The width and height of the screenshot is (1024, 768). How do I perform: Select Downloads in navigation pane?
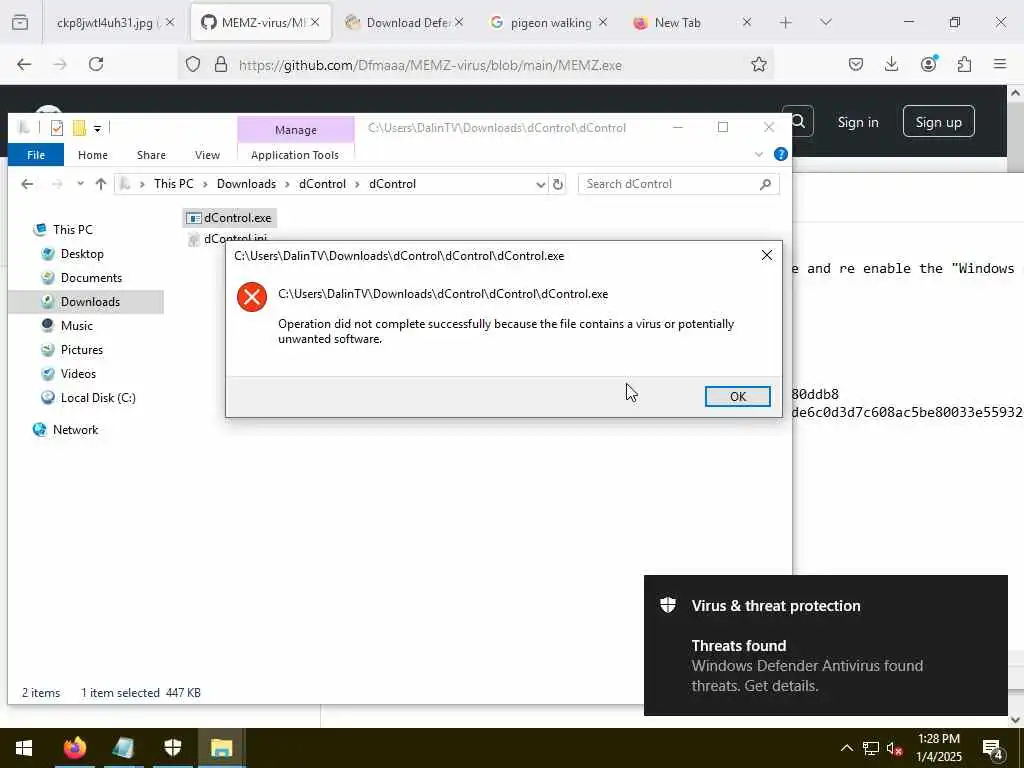pyautogui.click(x=90, y=302)
